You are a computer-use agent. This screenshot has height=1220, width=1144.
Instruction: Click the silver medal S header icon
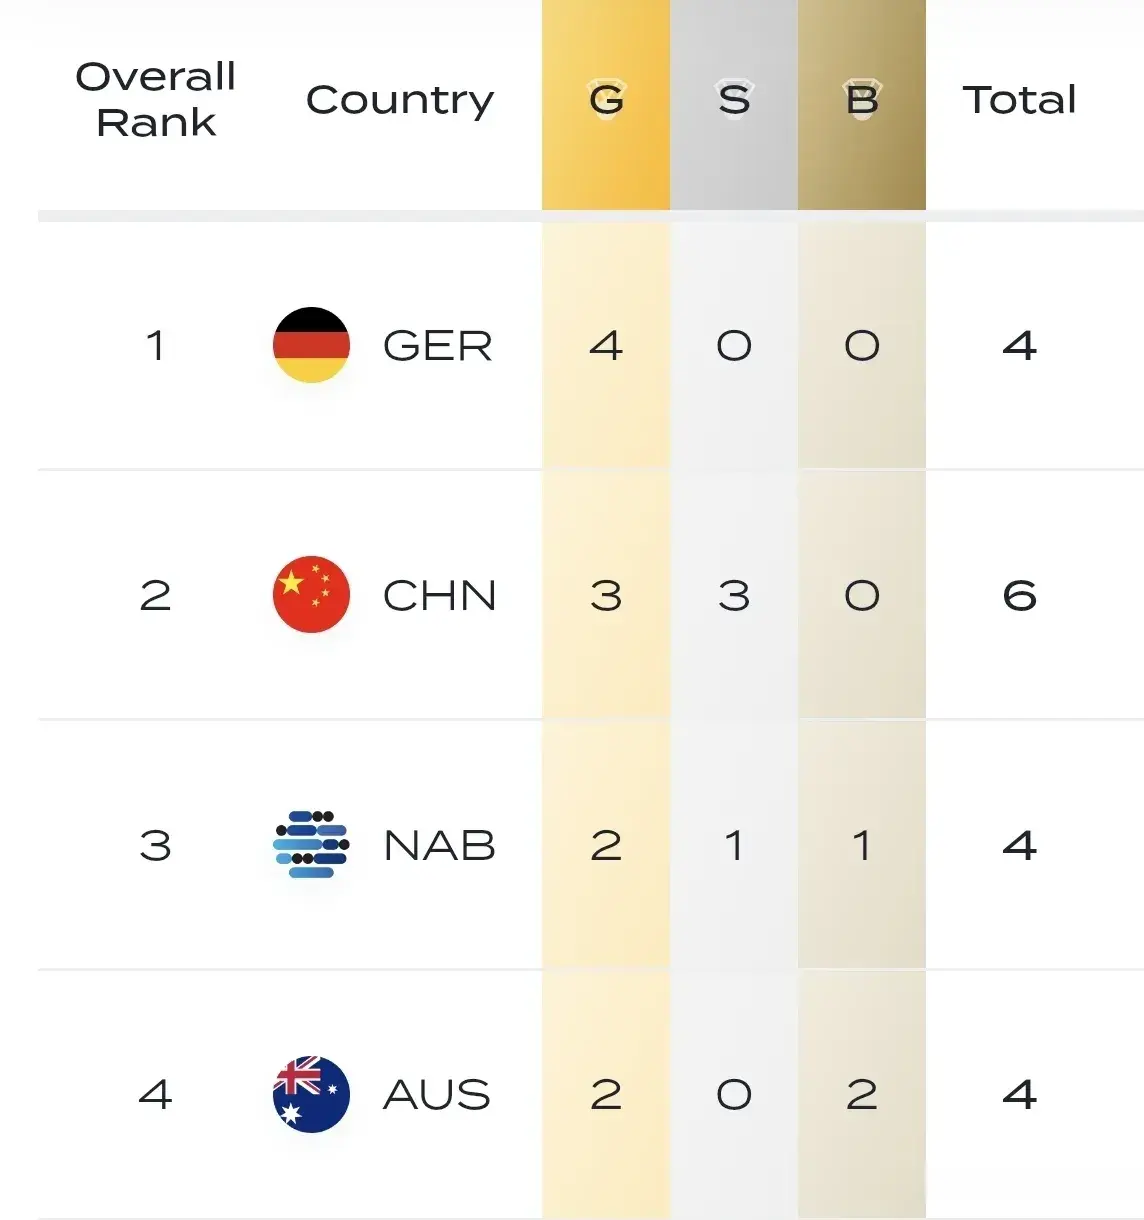coord(734,100)
